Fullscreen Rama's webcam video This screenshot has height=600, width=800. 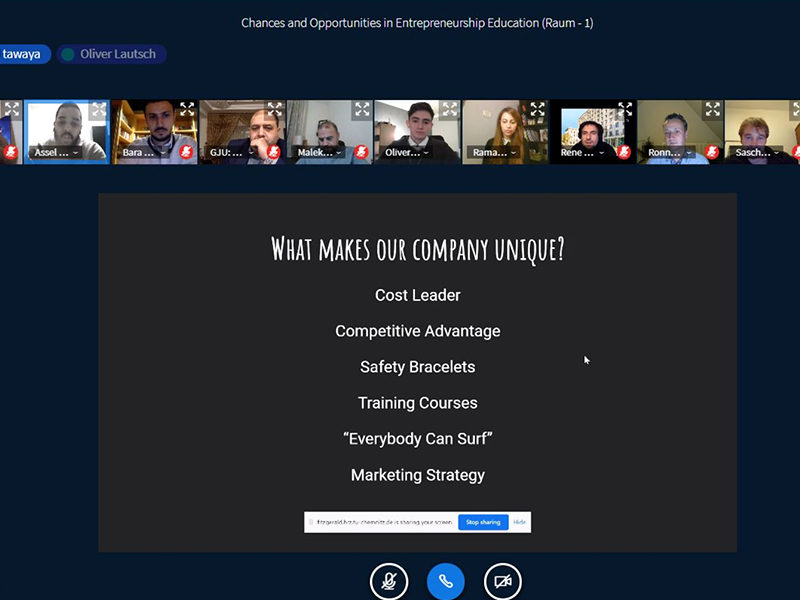537,110
